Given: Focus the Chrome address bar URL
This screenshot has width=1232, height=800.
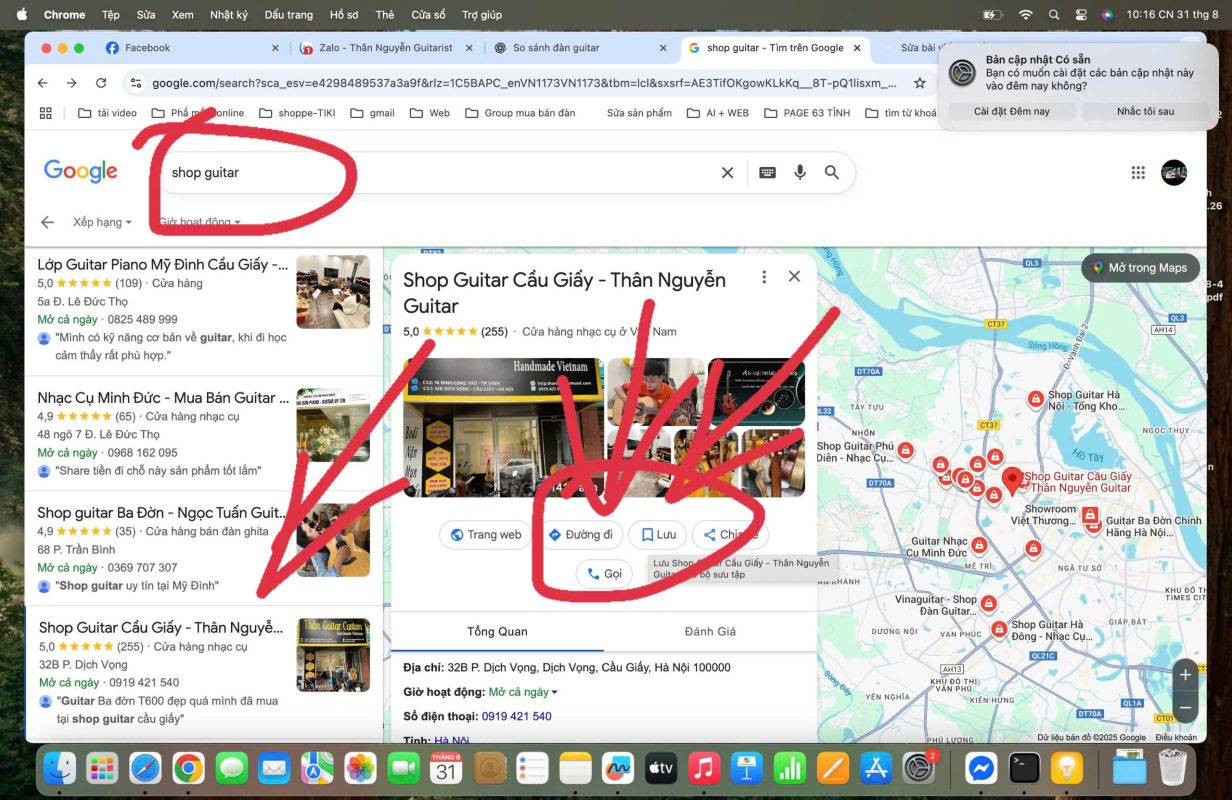Looking at the screenshot, I should coord(525,83).
